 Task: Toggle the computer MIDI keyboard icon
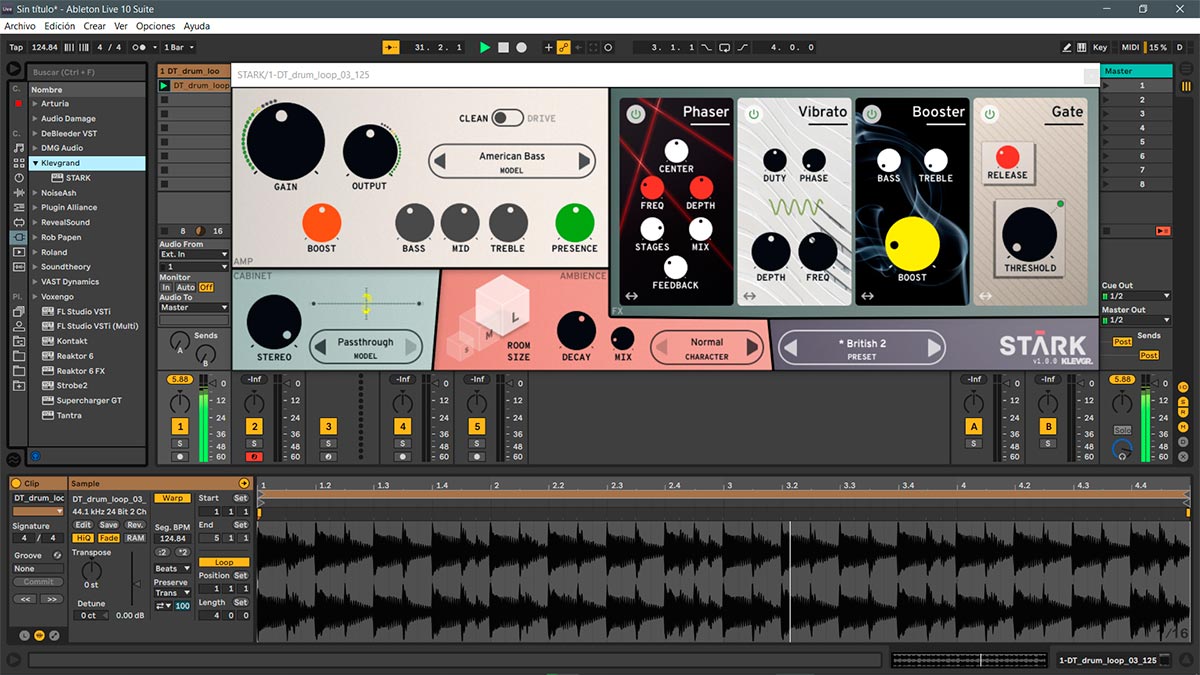tap(1082, 47)
